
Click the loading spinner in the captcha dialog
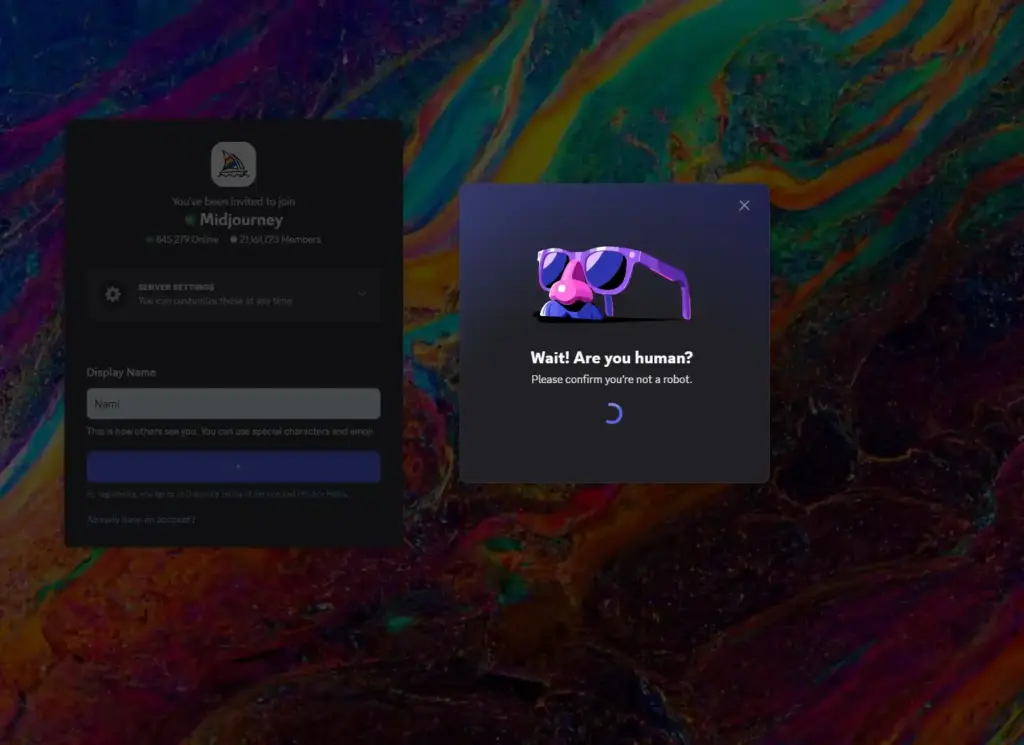[x=613, y=413]
